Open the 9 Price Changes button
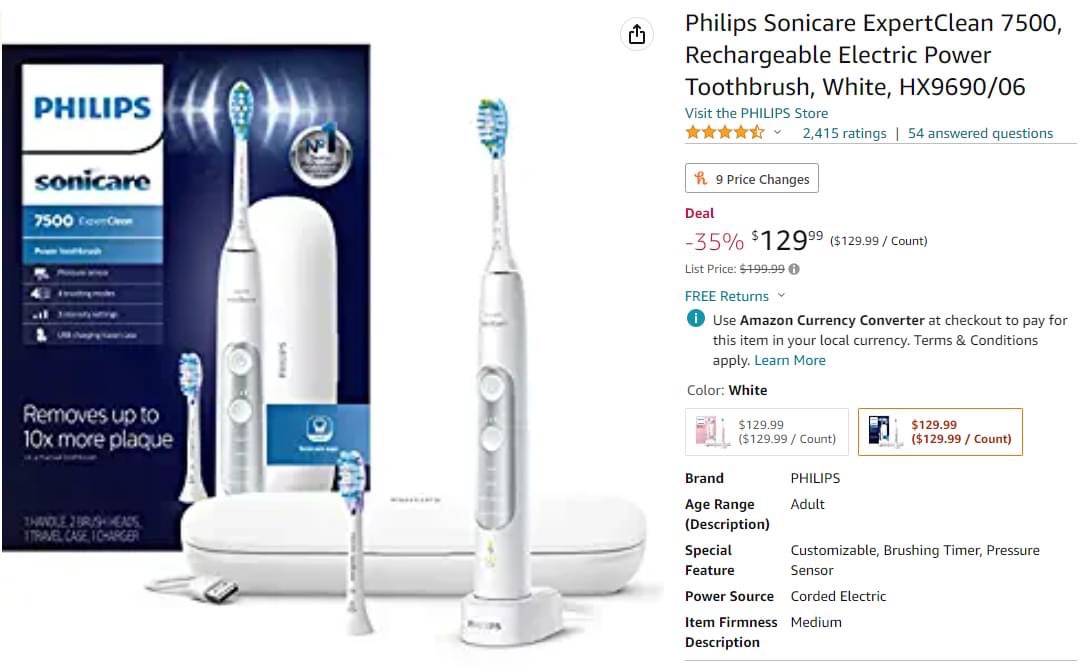 751,179
